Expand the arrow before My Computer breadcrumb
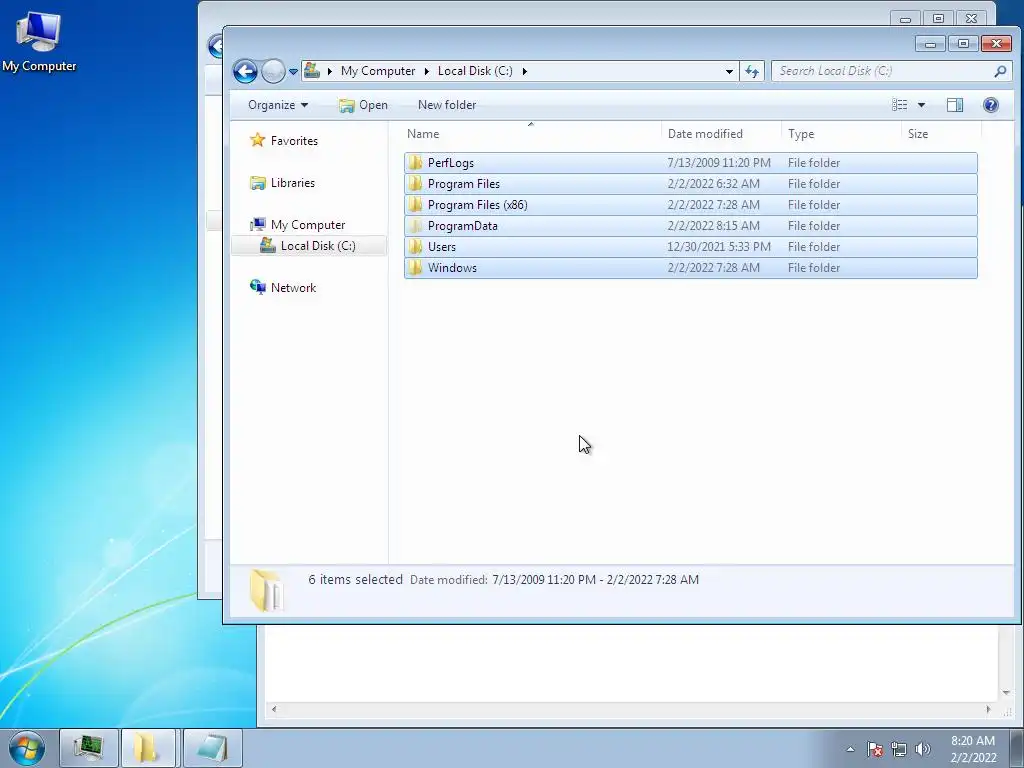Image resolution: width=1024 pixels, height=768 pixels. coord(330,71)
